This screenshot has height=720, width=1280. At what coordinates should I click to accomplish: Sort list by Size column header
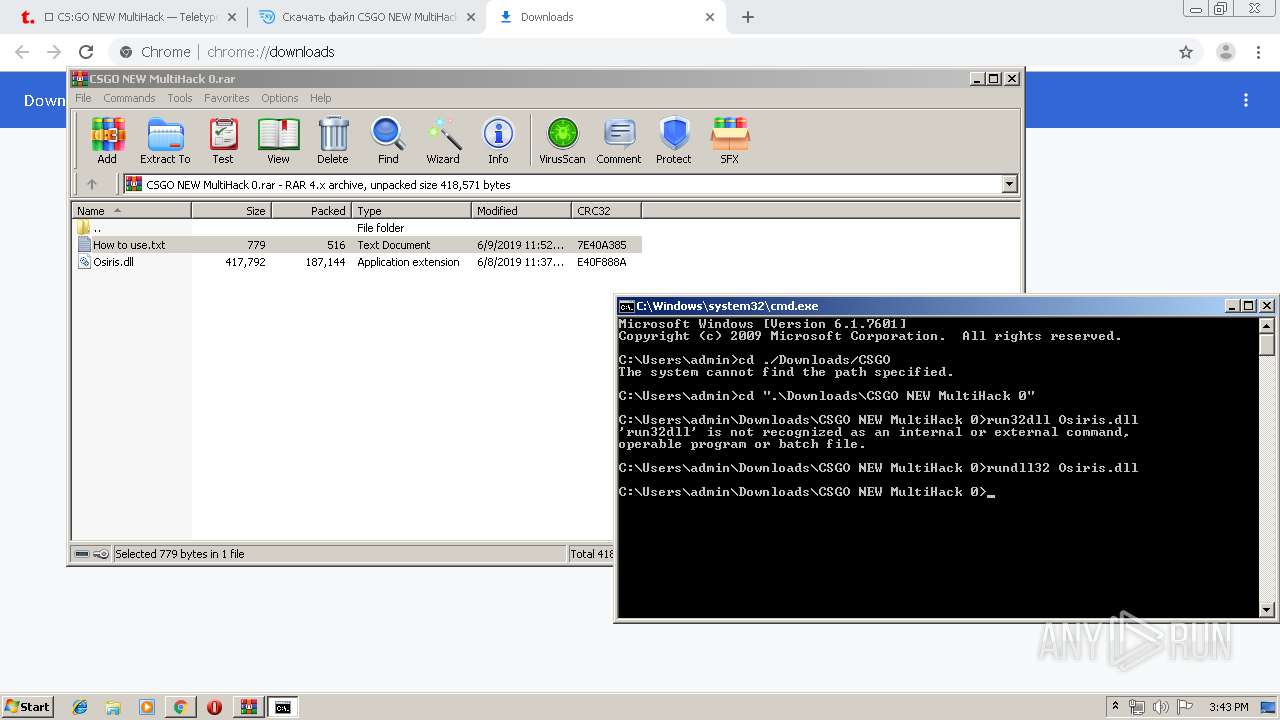click(231, 211)
